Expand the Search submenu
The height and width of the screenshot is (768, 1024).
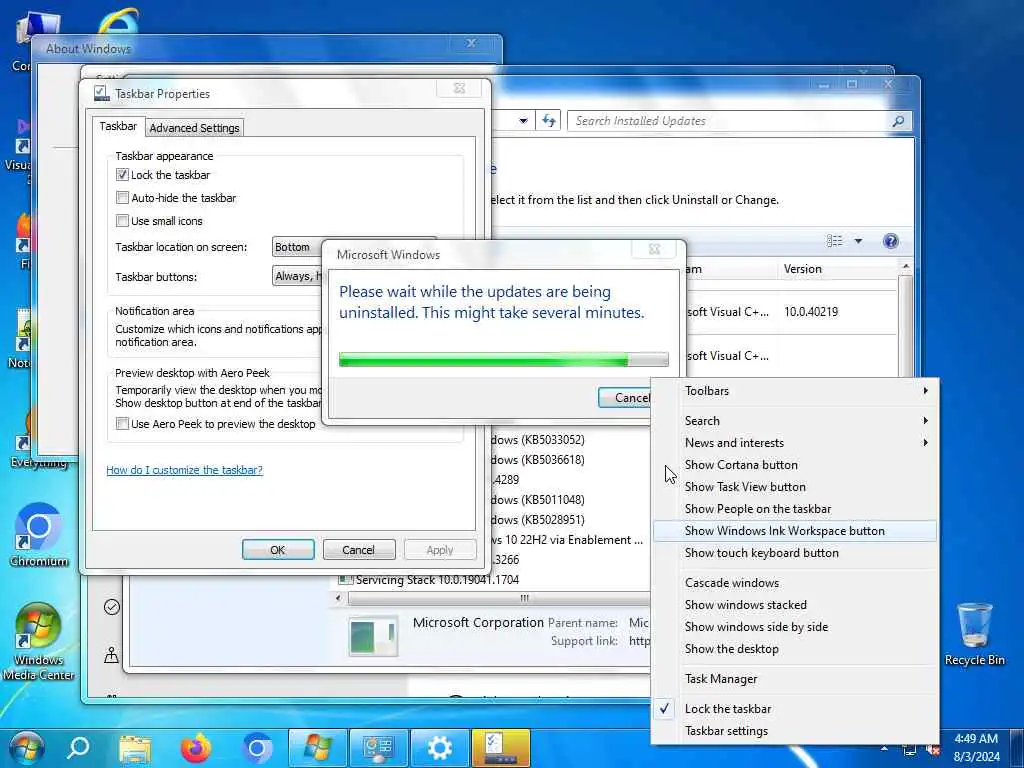click(795, 421)
